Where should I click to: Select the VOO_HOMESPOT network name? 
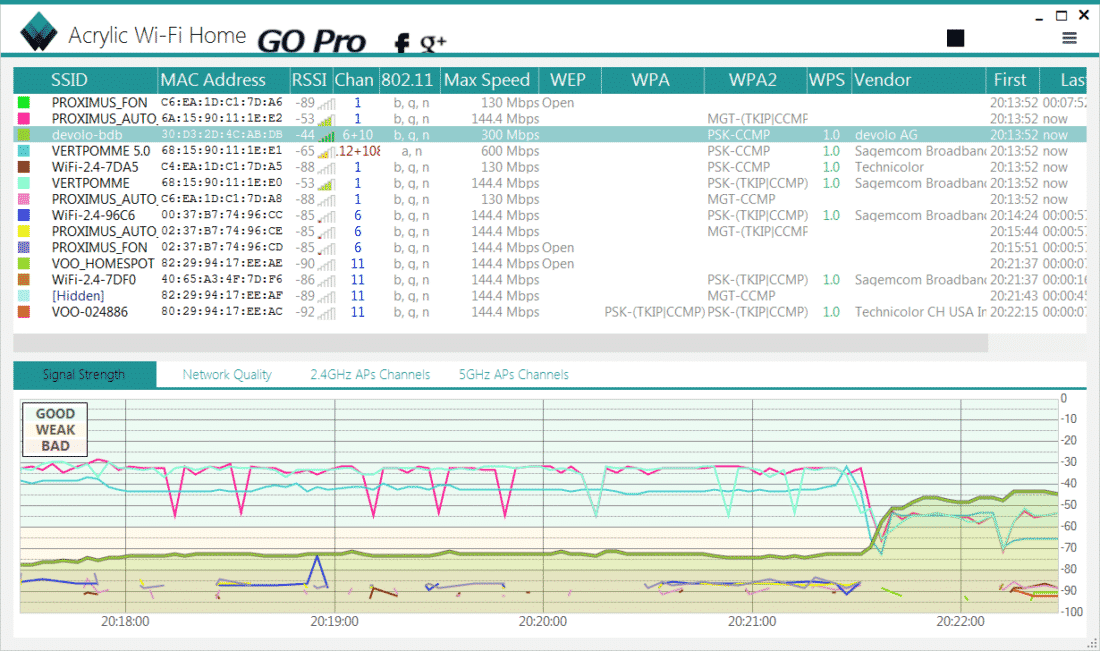click(102, 264)
